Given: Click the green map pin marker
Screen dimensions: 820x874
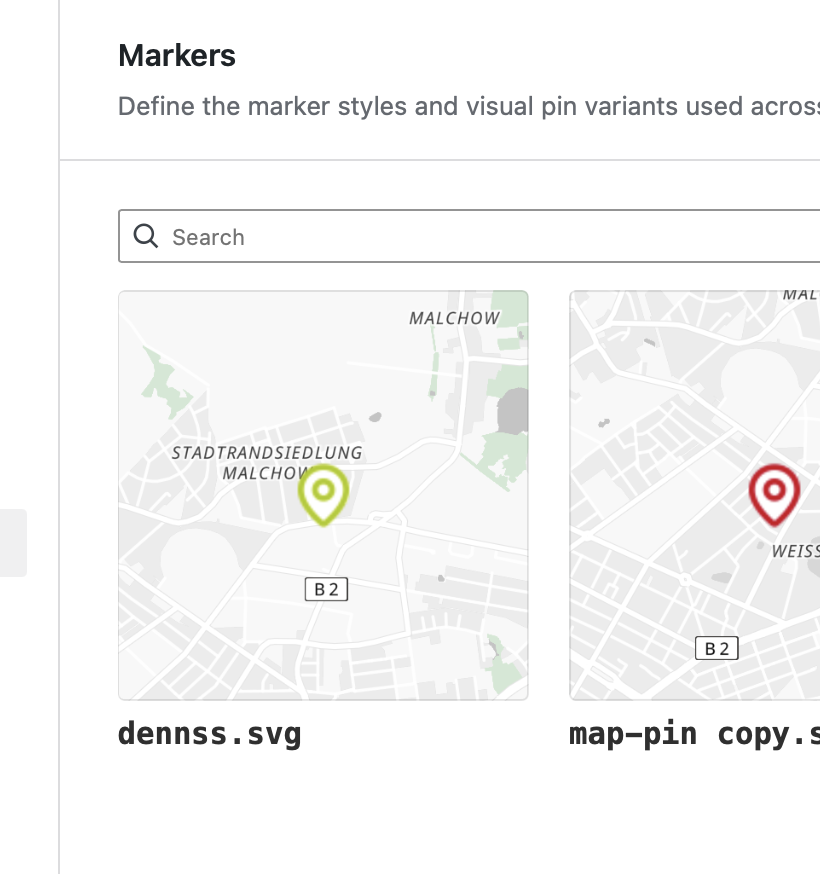Looking at the screenshot, I should (x=323, y=494).
